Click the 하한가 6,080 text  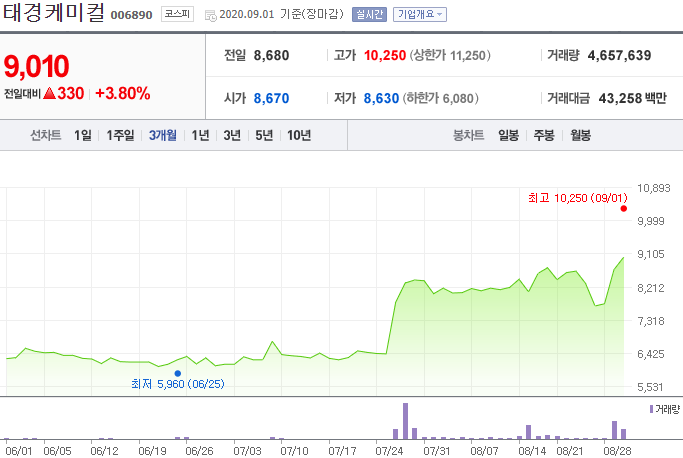[x=440, y=98]
